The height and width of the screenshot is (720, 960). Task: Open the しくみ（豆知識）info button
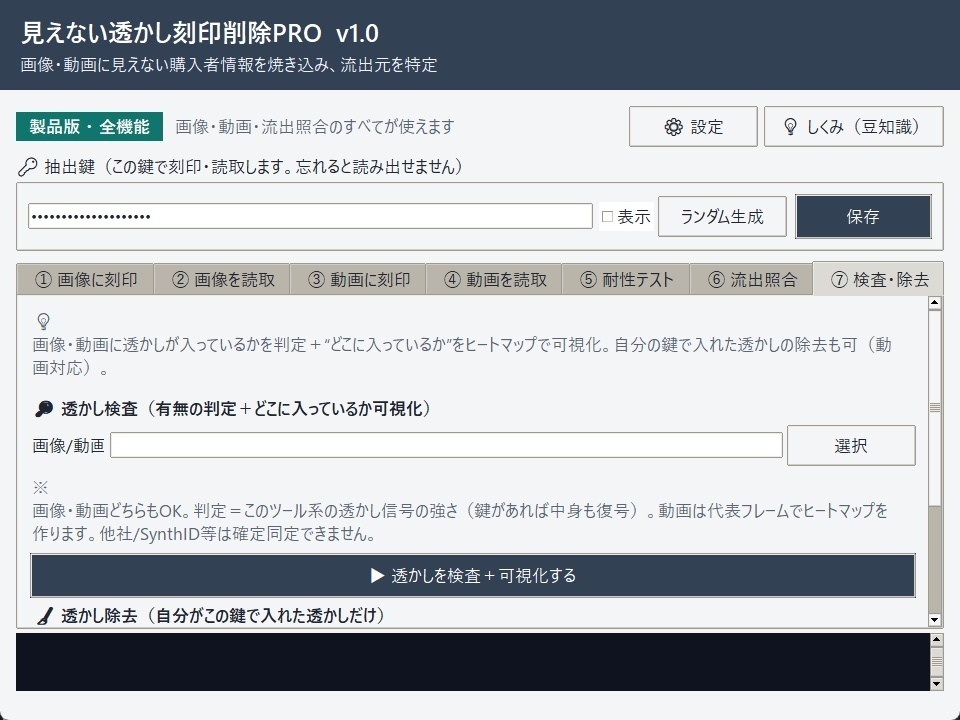tap(853, 127)
